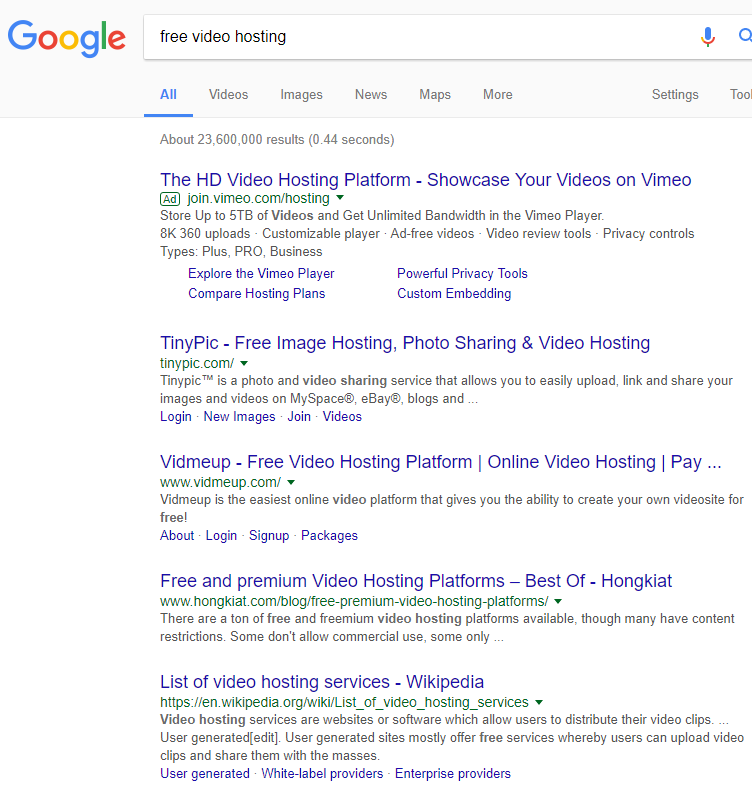Click TinyPic 'New Images' sitelink

pos(240,417)
